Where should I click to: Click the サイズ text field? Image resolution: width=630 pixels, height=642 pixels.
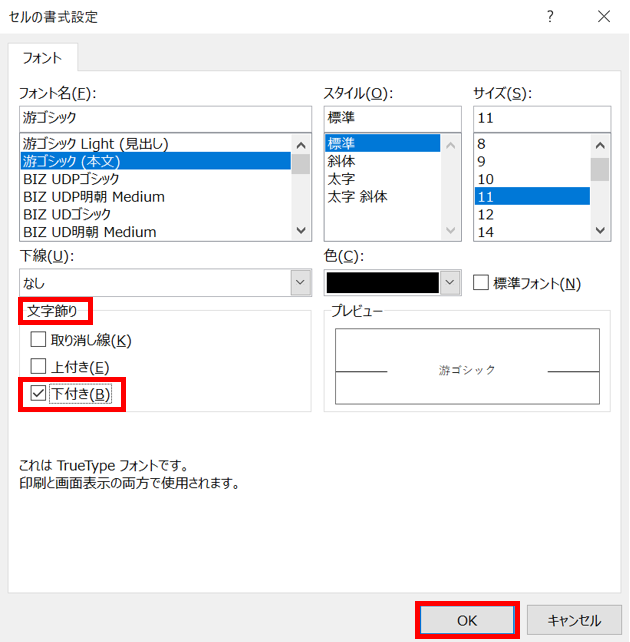click(x=542, y=118)
